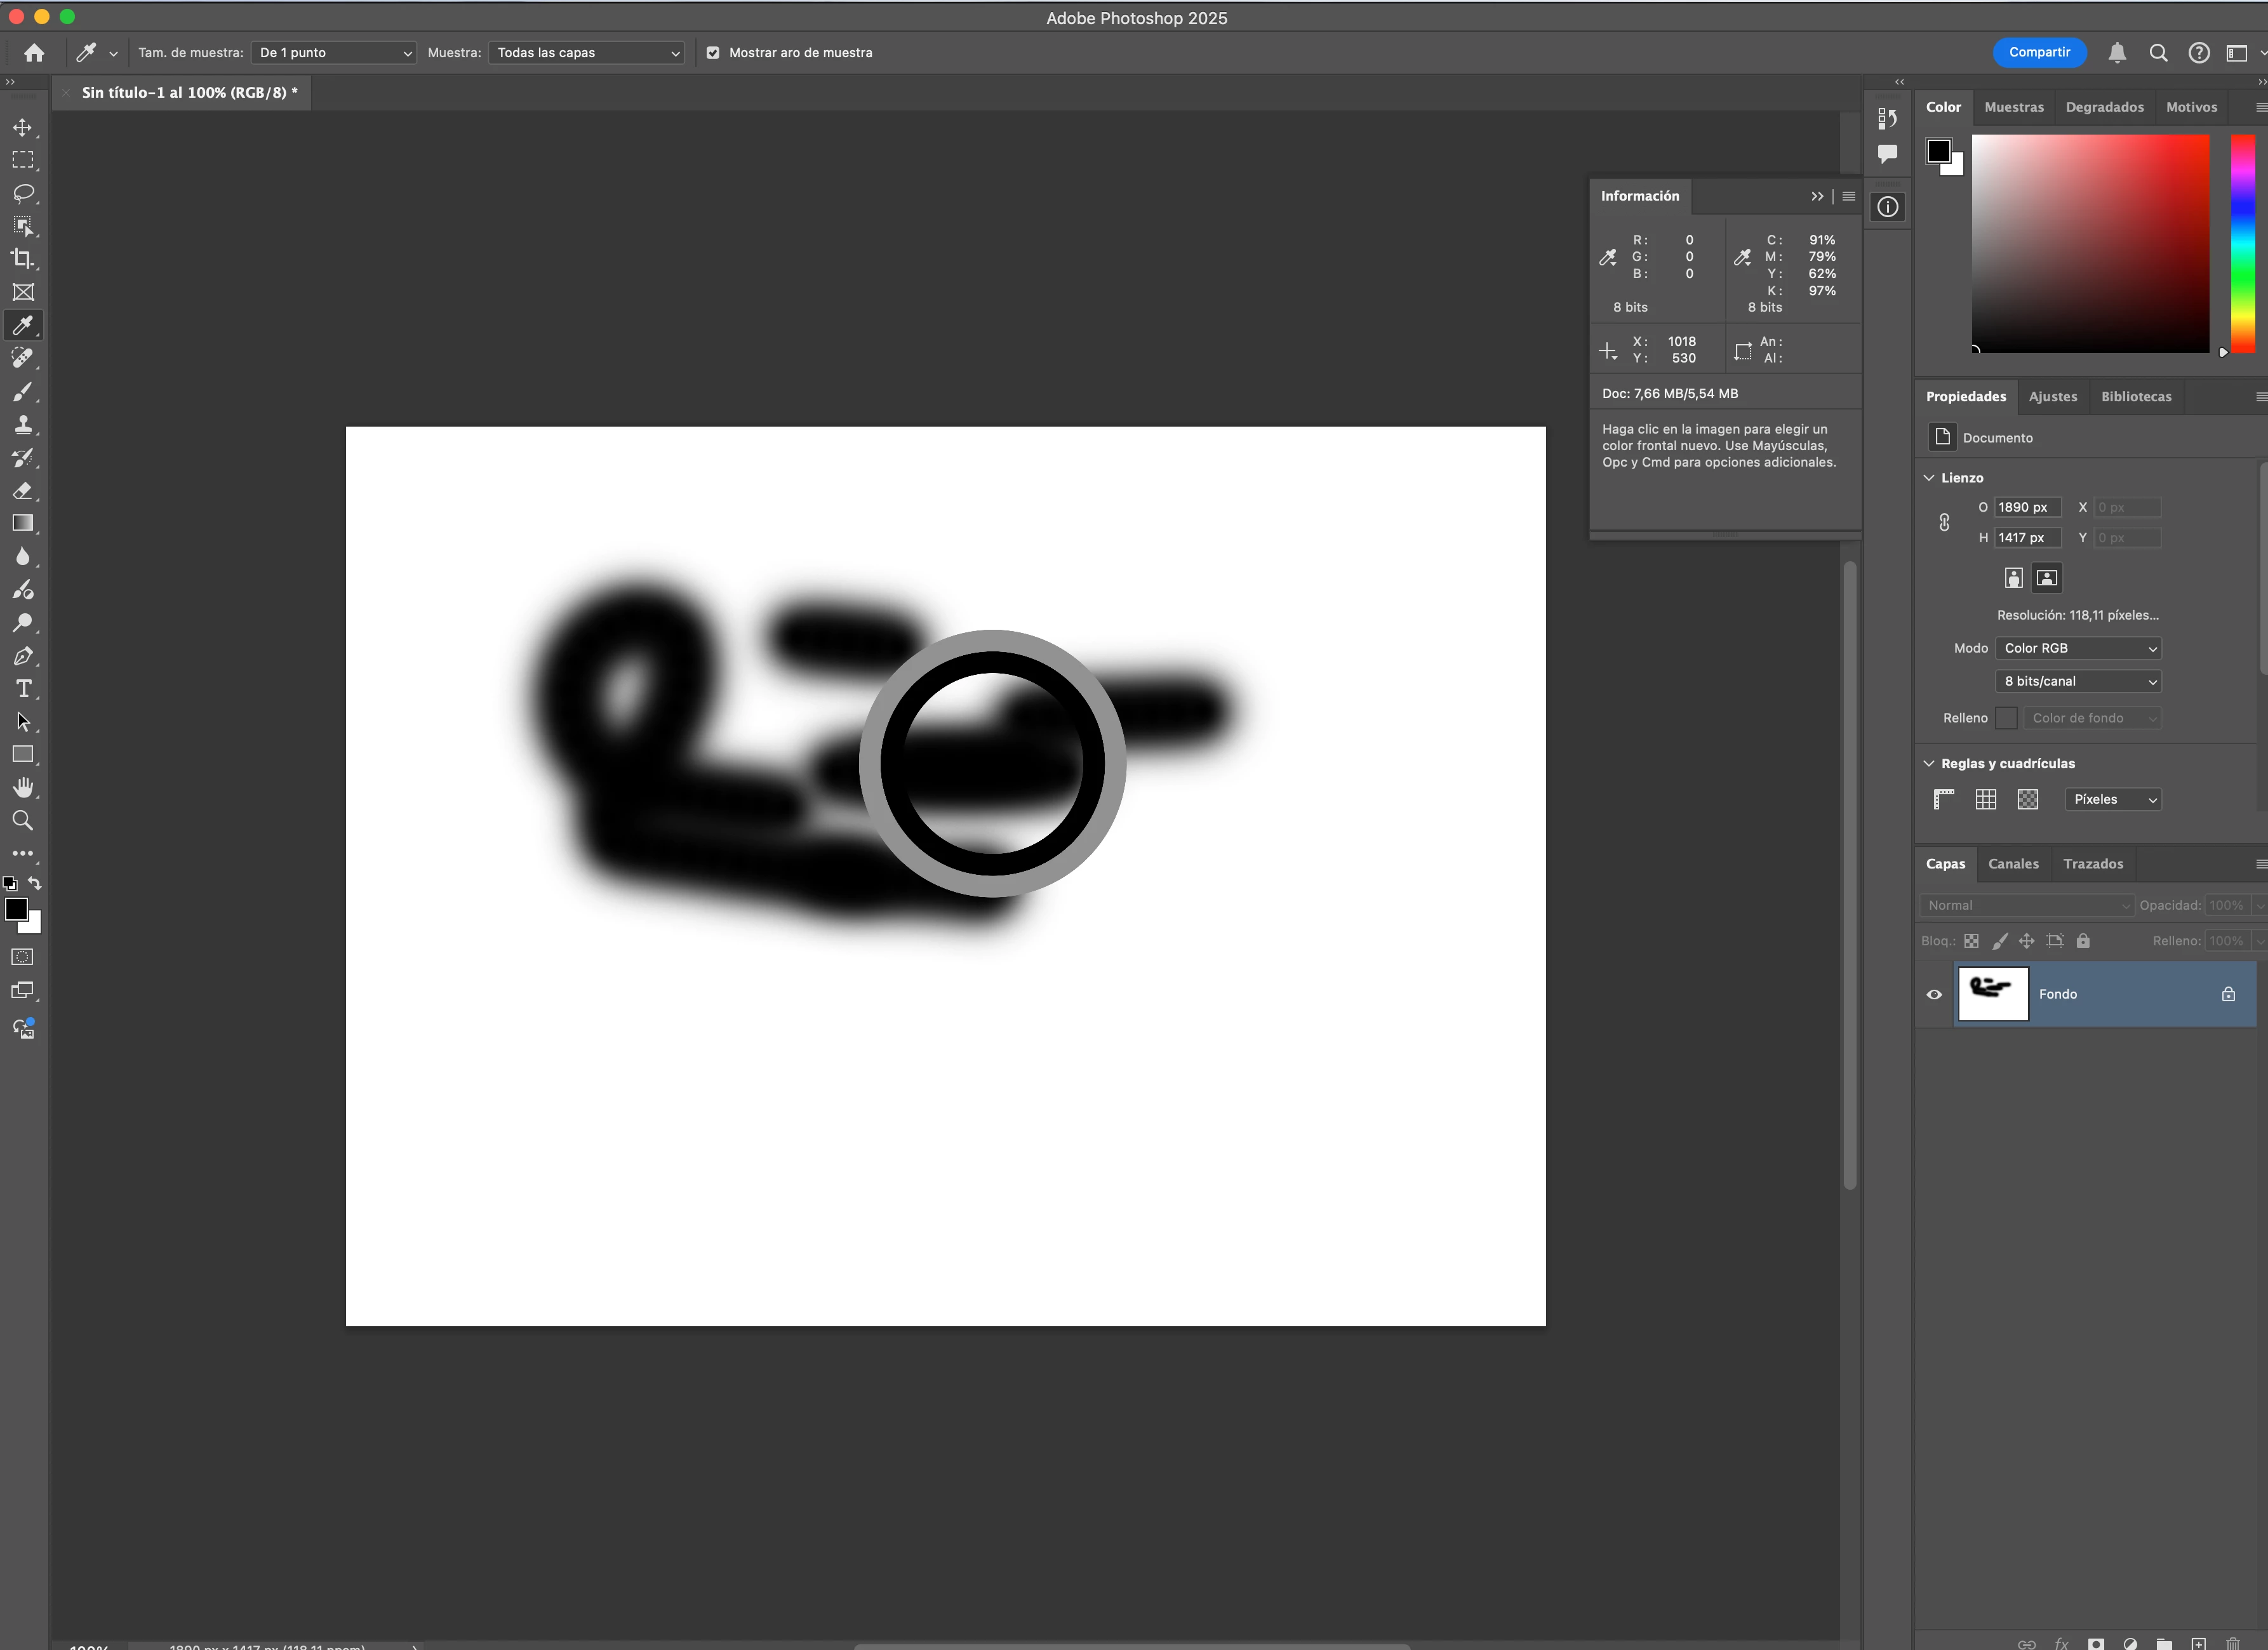Viewport: 2268px width, 1650px height.
Task: Select the Eraser tool
Action: pos(23,491)
